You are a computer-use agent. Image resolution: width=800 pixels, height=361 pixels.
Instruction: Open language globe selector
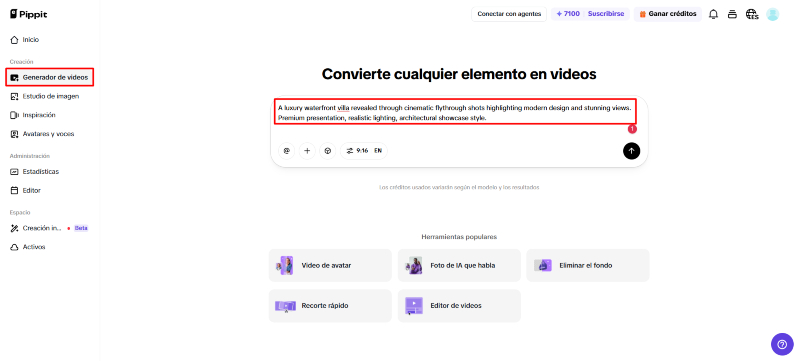pyautogui.click(x=752, y=14)
